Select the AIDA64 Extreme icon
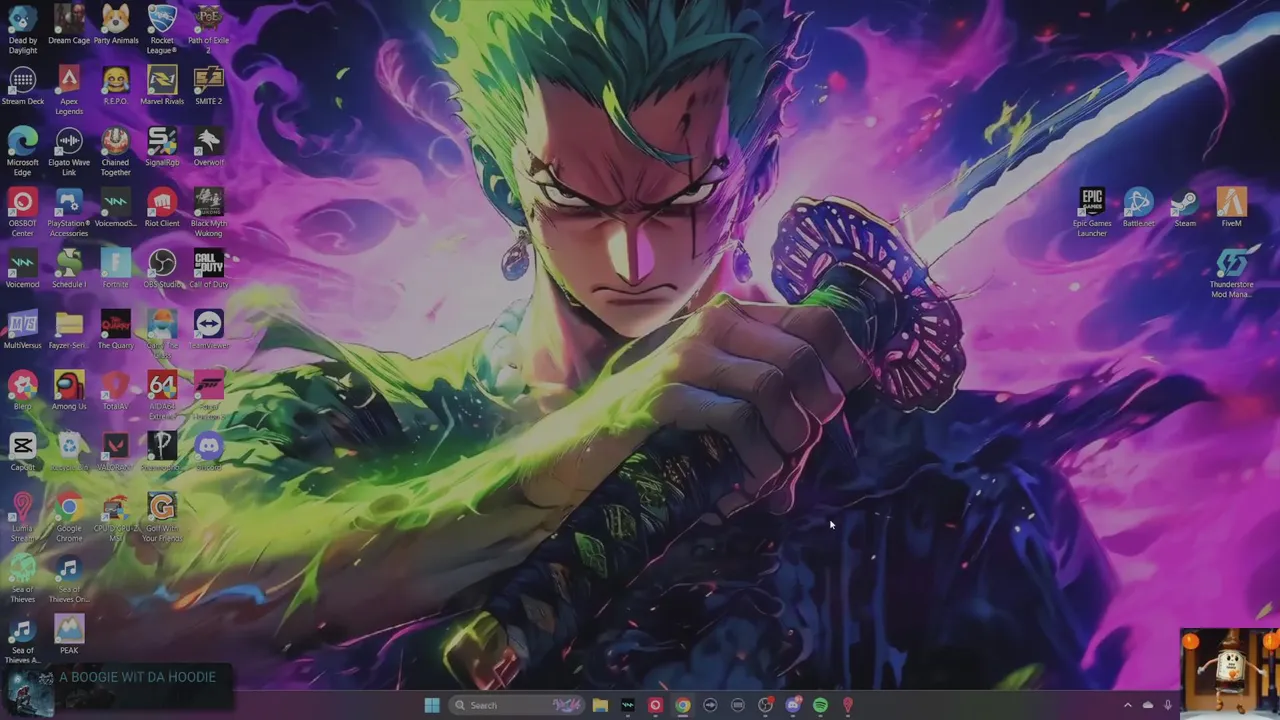 [x=162, y=385]
